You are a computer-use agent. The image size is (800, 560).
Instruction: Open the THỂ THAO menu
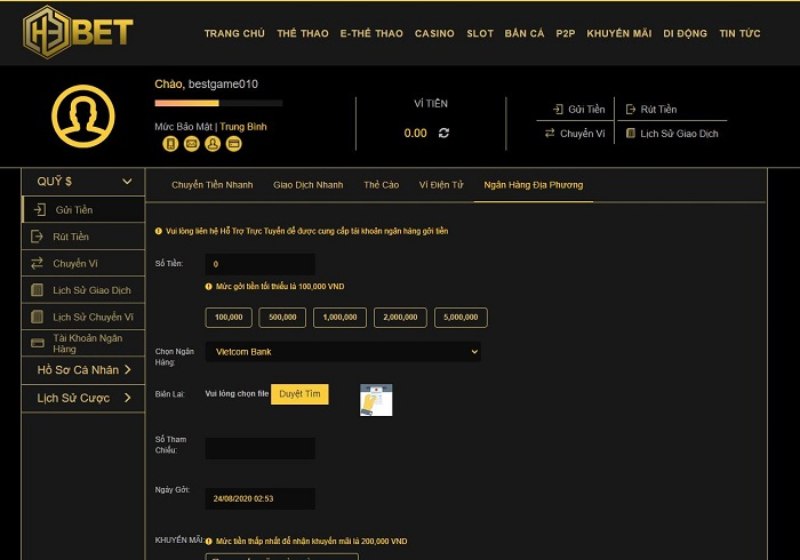(303, 34)
